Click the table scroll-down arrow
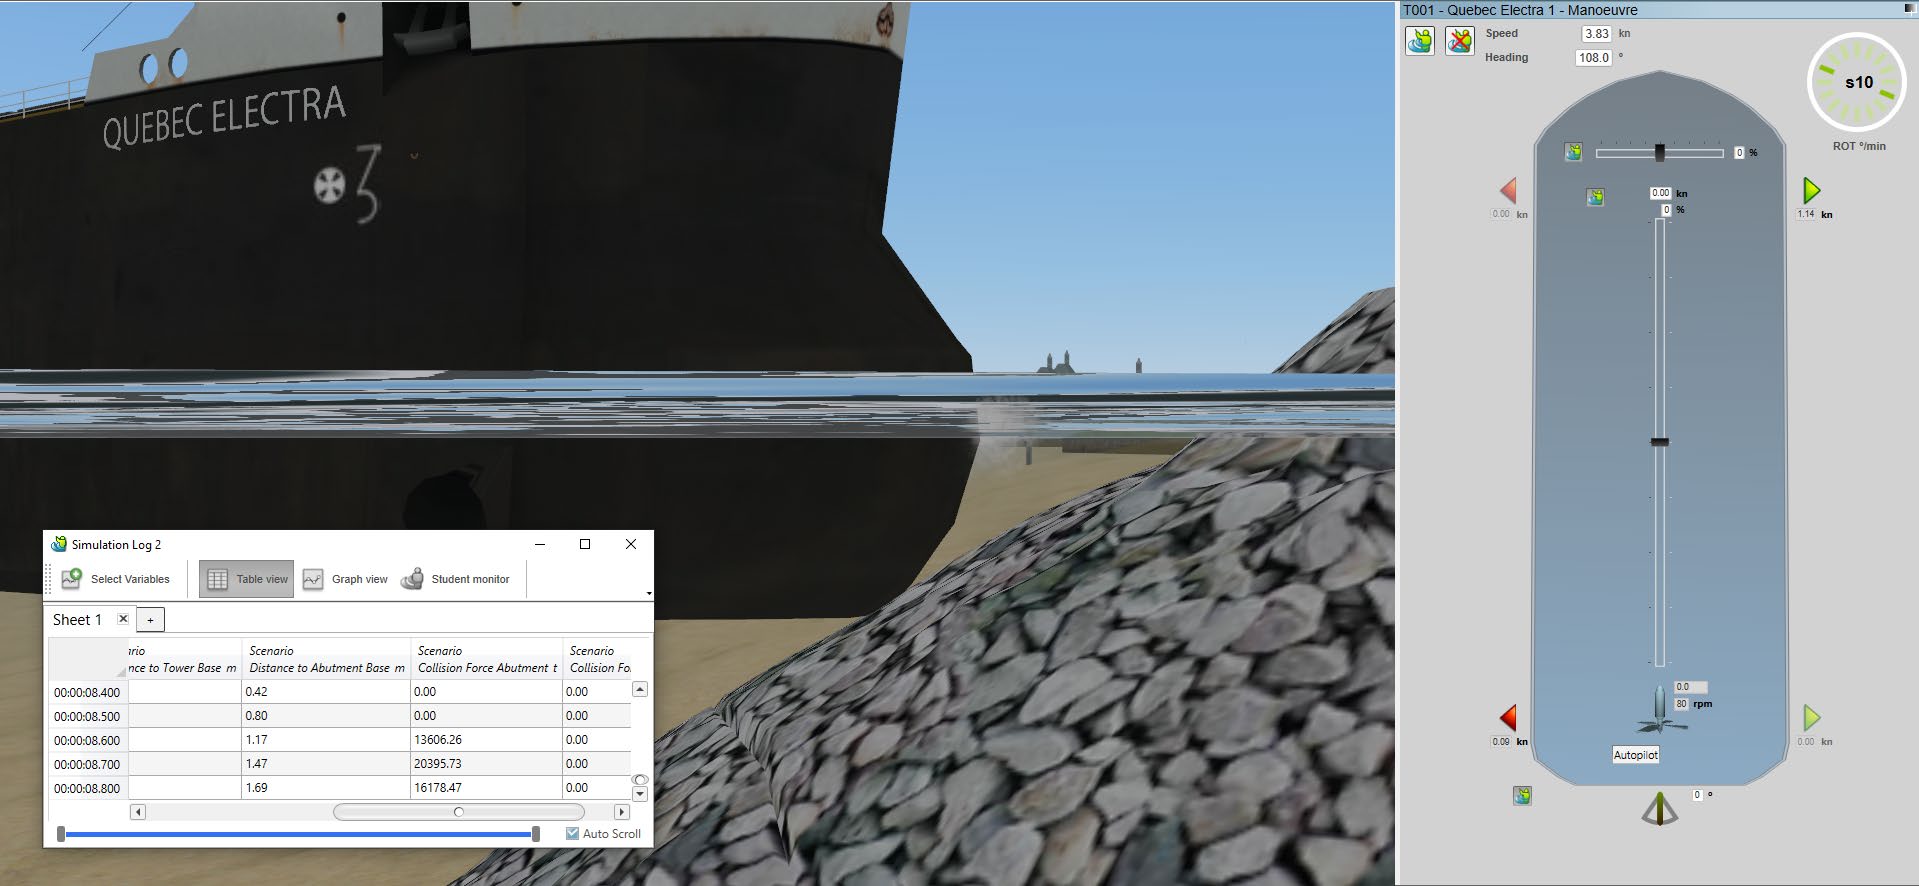 coord(640,794)
